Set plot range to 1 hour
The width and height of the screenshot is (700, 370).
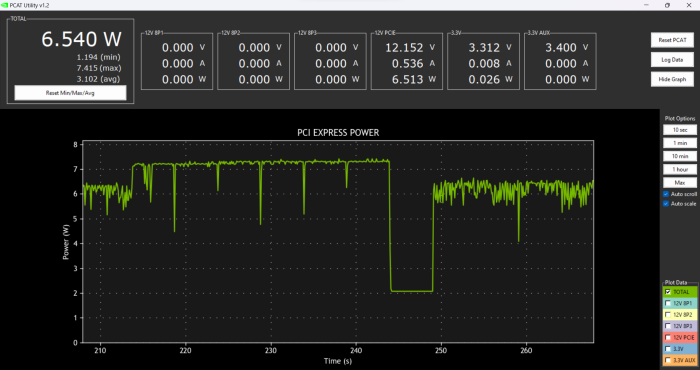[x=679, y=169]
